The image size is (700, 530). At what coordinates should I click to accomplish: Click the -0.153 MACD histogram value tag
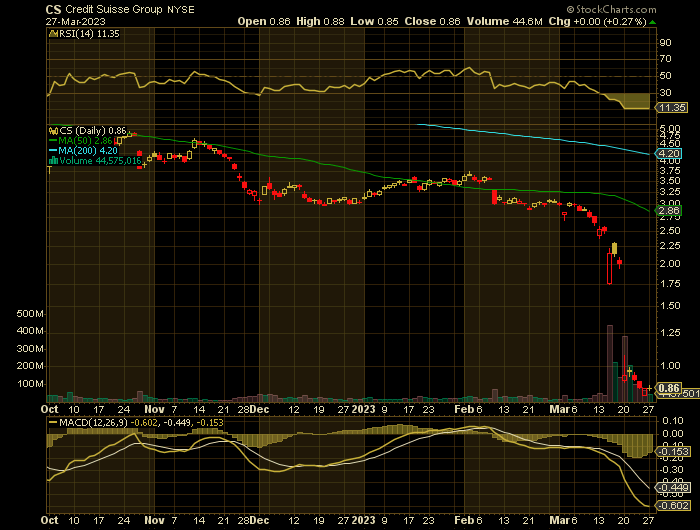point(672,452)
